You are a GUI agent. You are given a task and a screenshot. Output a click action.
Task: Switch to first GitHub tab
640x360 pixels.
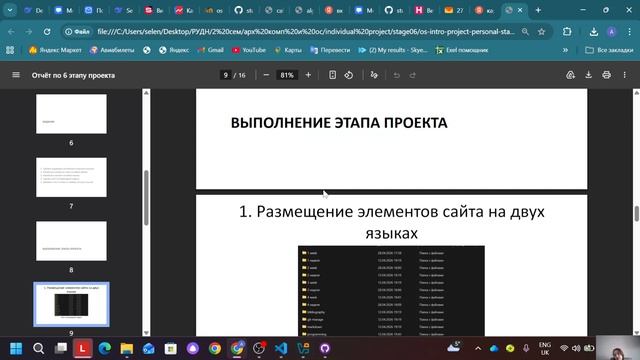pyautogui.click(x=244, y=10)
